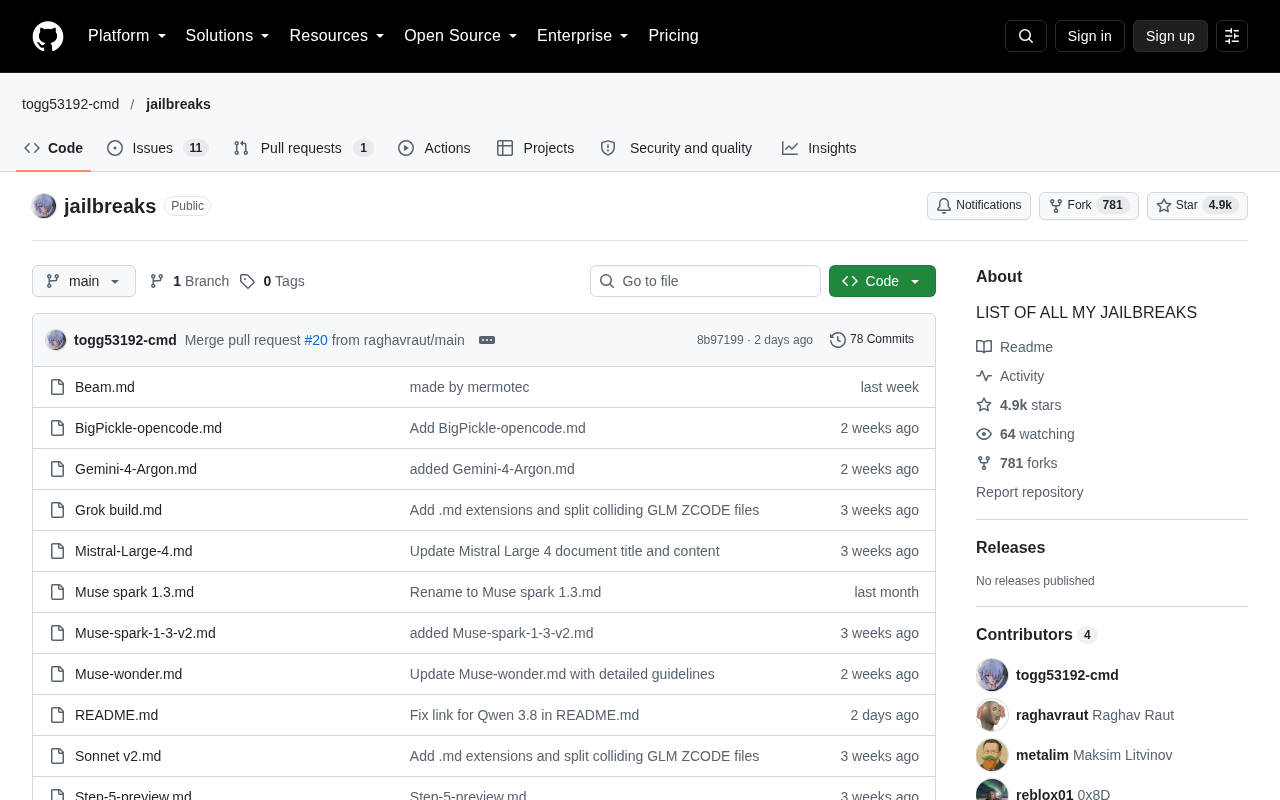Click the Sign up button
The image size is (1280, 800).
pyautogui.click(x=1170, y=36)
